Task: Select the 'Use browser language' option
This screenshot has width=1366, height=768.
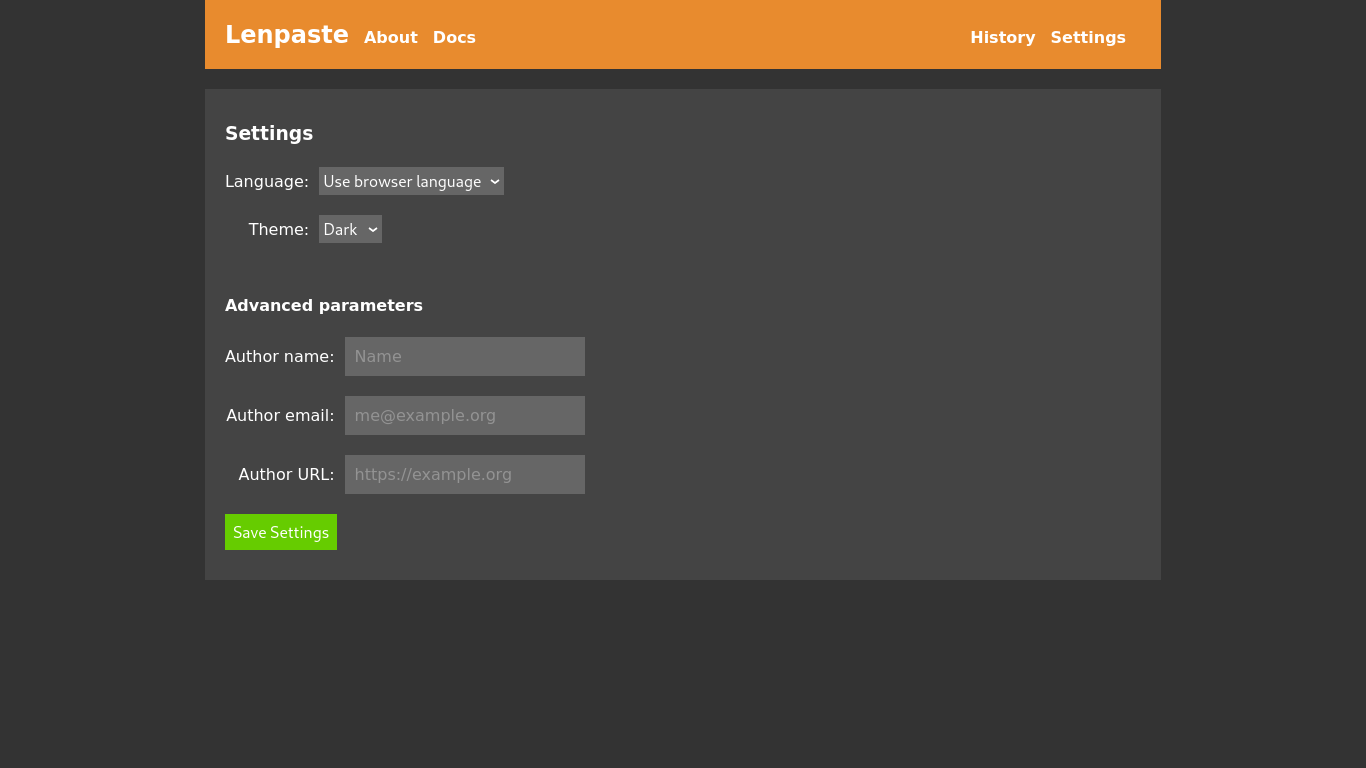Action: click(410, 181)
